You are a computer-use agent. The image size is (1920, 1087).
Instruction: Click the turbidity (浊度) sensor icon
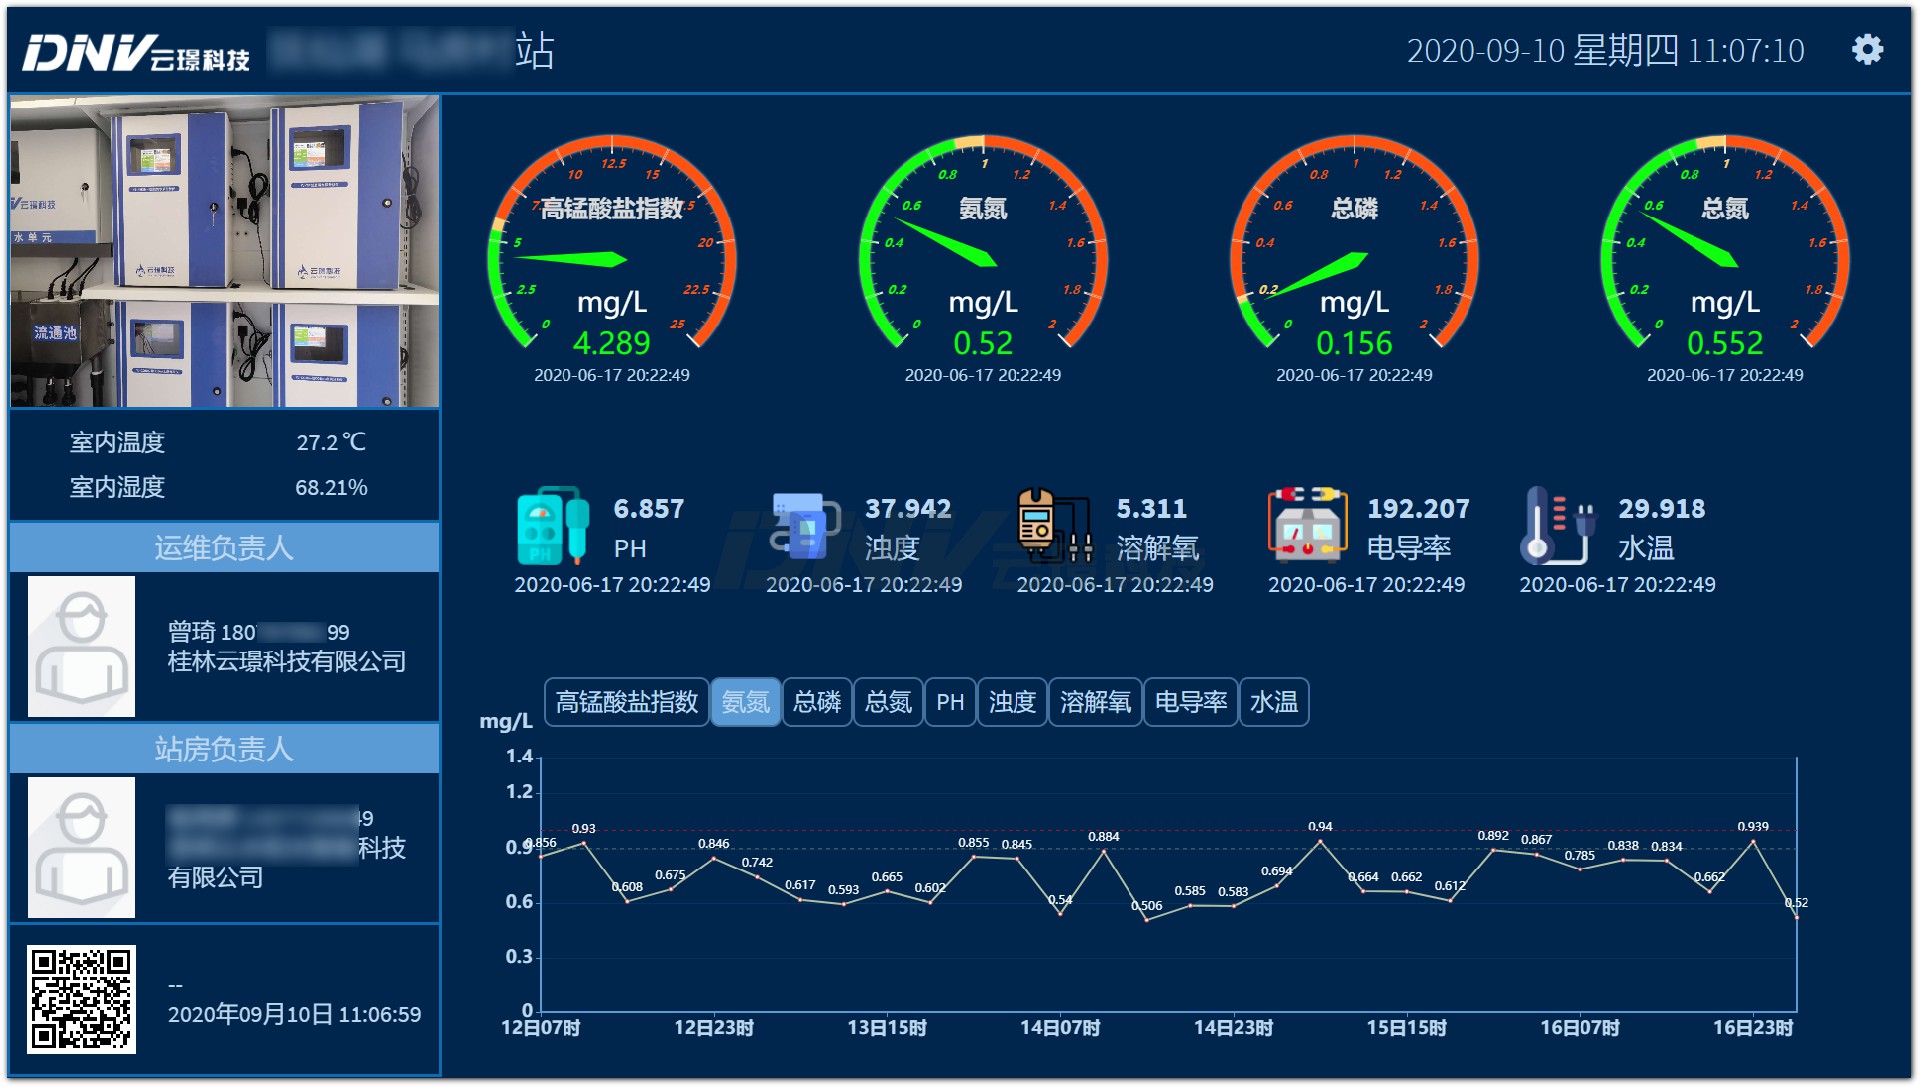click(805, 526)
